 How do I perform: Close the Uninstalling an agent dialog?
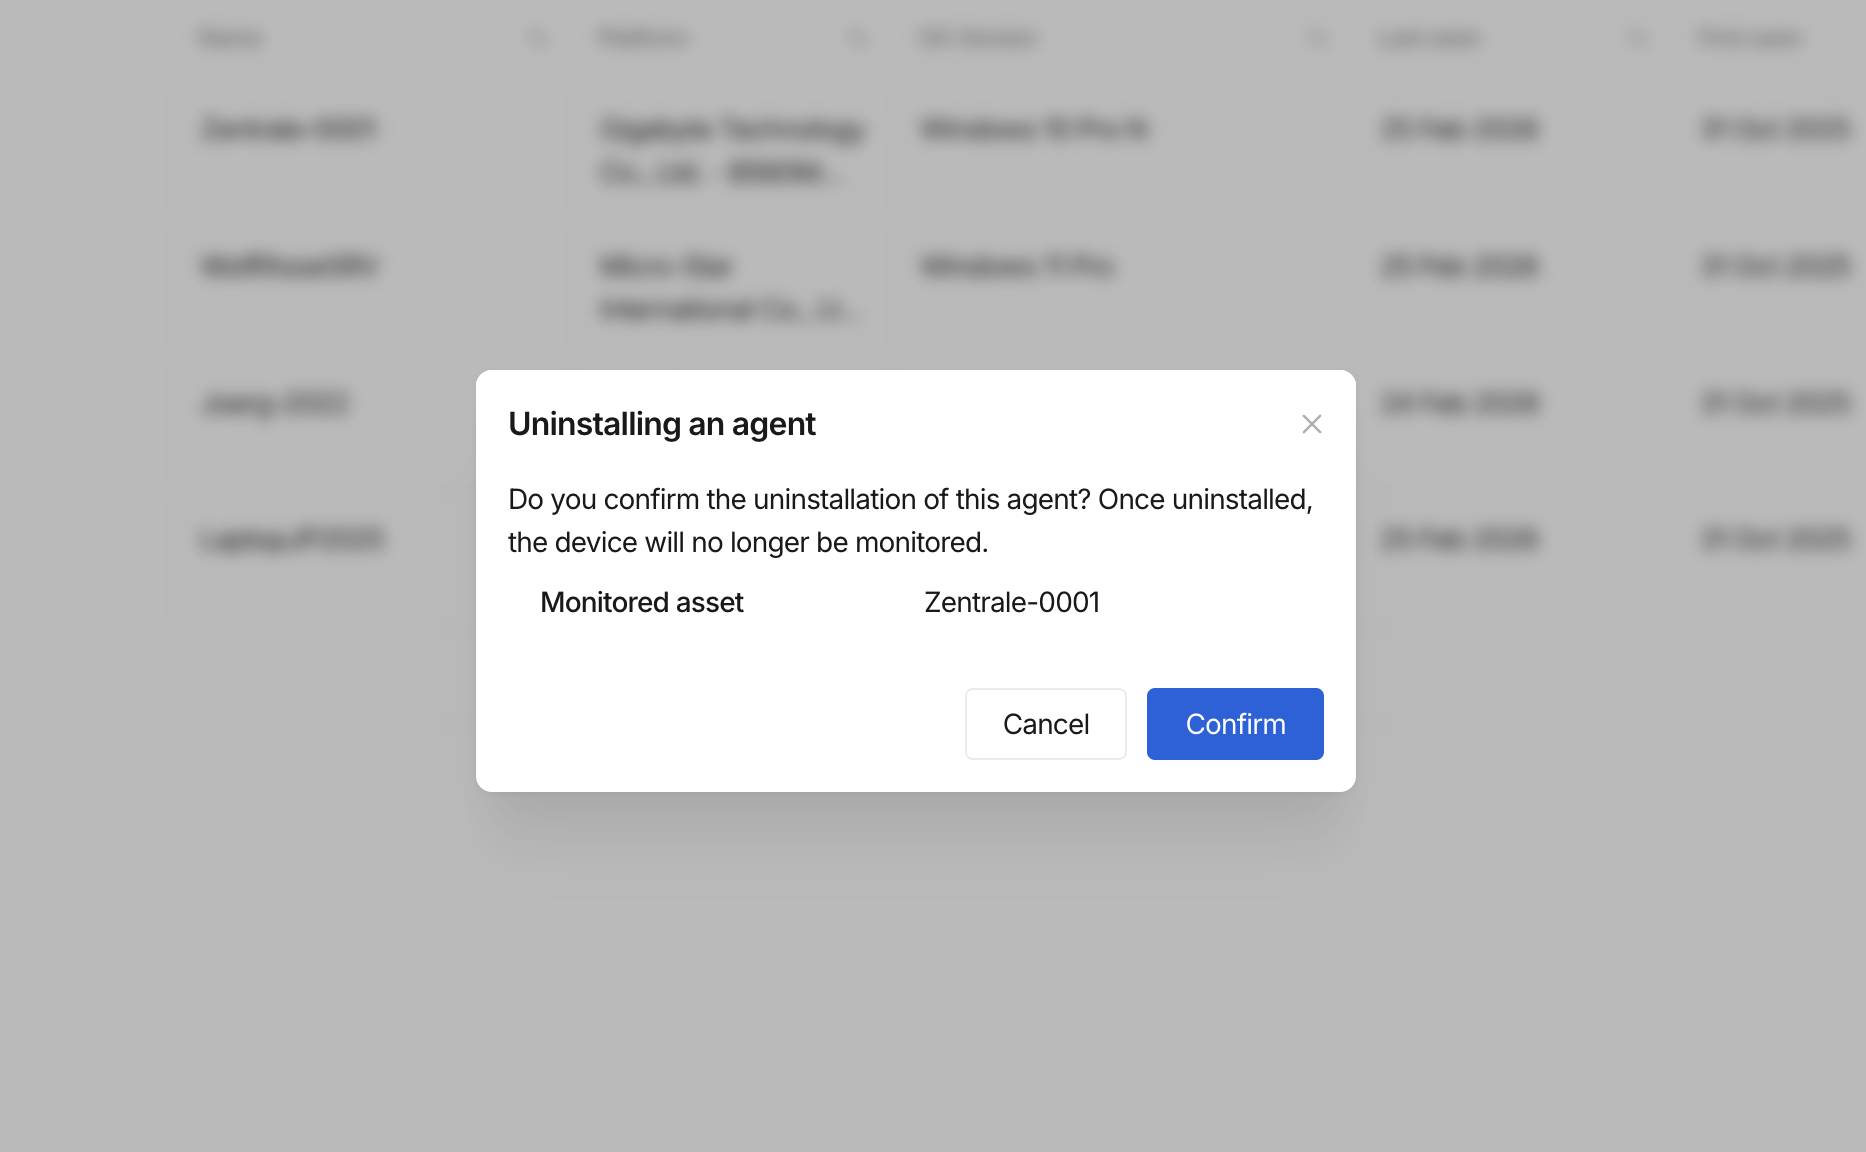[1311, 424]
